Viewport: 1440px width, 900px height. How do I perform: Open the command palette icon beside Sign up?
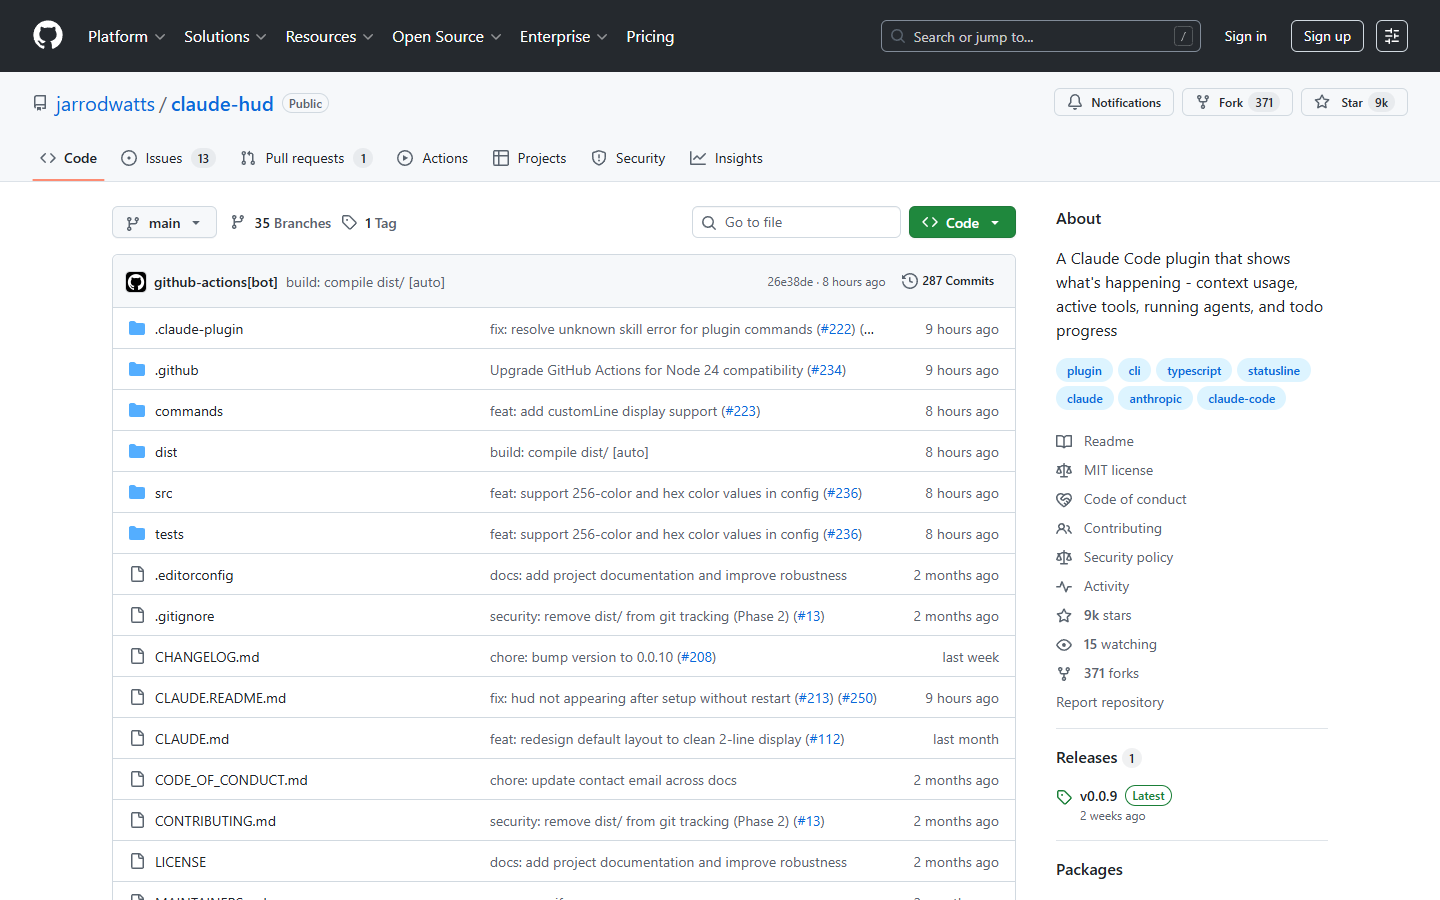[1391, 36]
